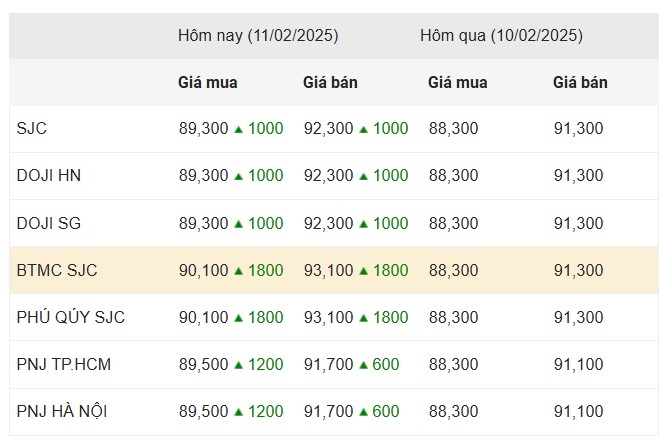Open the BTMC SJC row label

[57, 270]
